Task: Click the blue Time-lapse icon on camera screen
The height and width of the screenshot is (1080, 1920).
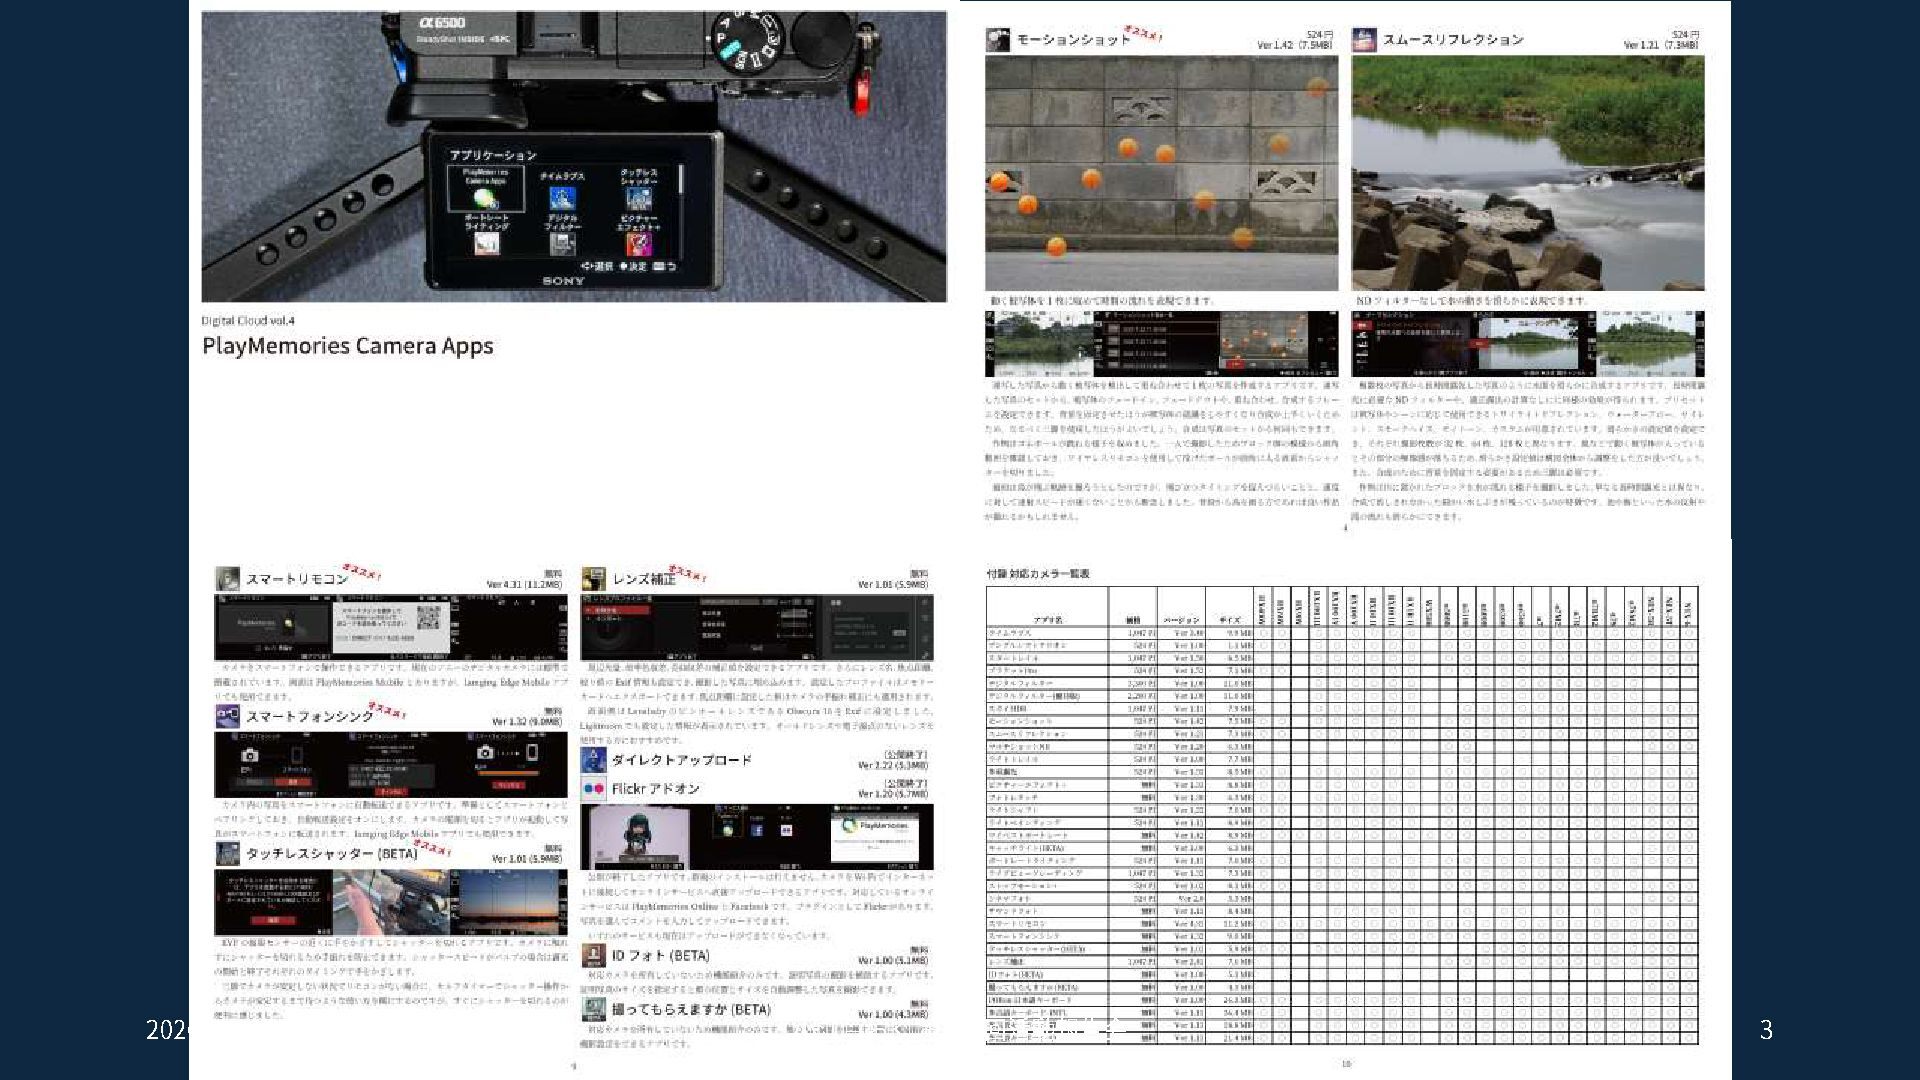Action: [x=562, y=197]
